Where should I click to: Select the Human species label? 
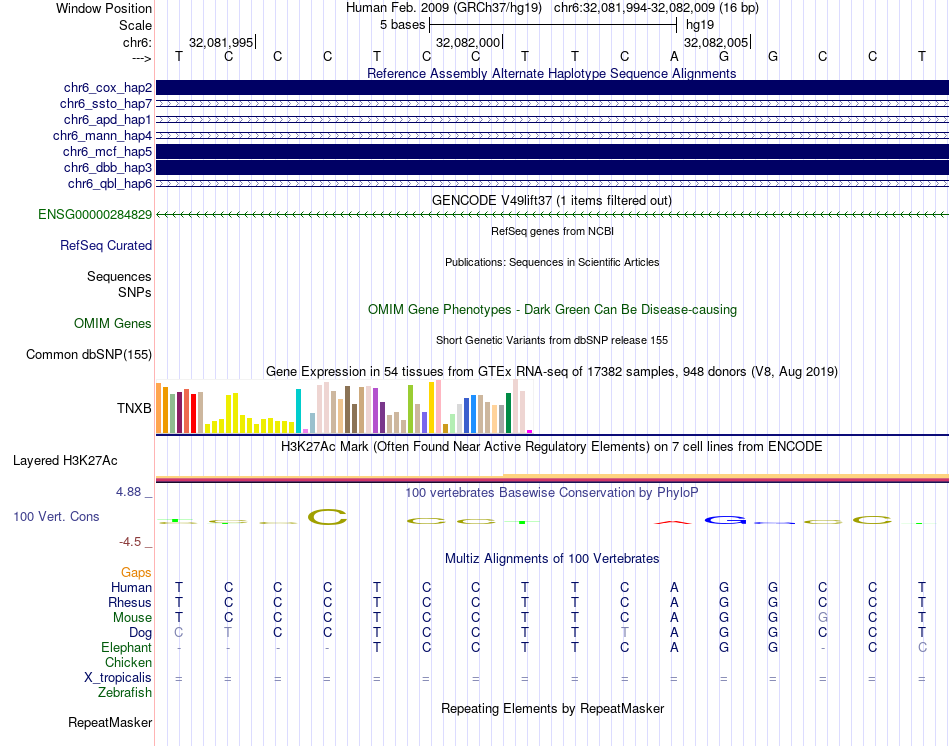(x=131, y=587)
